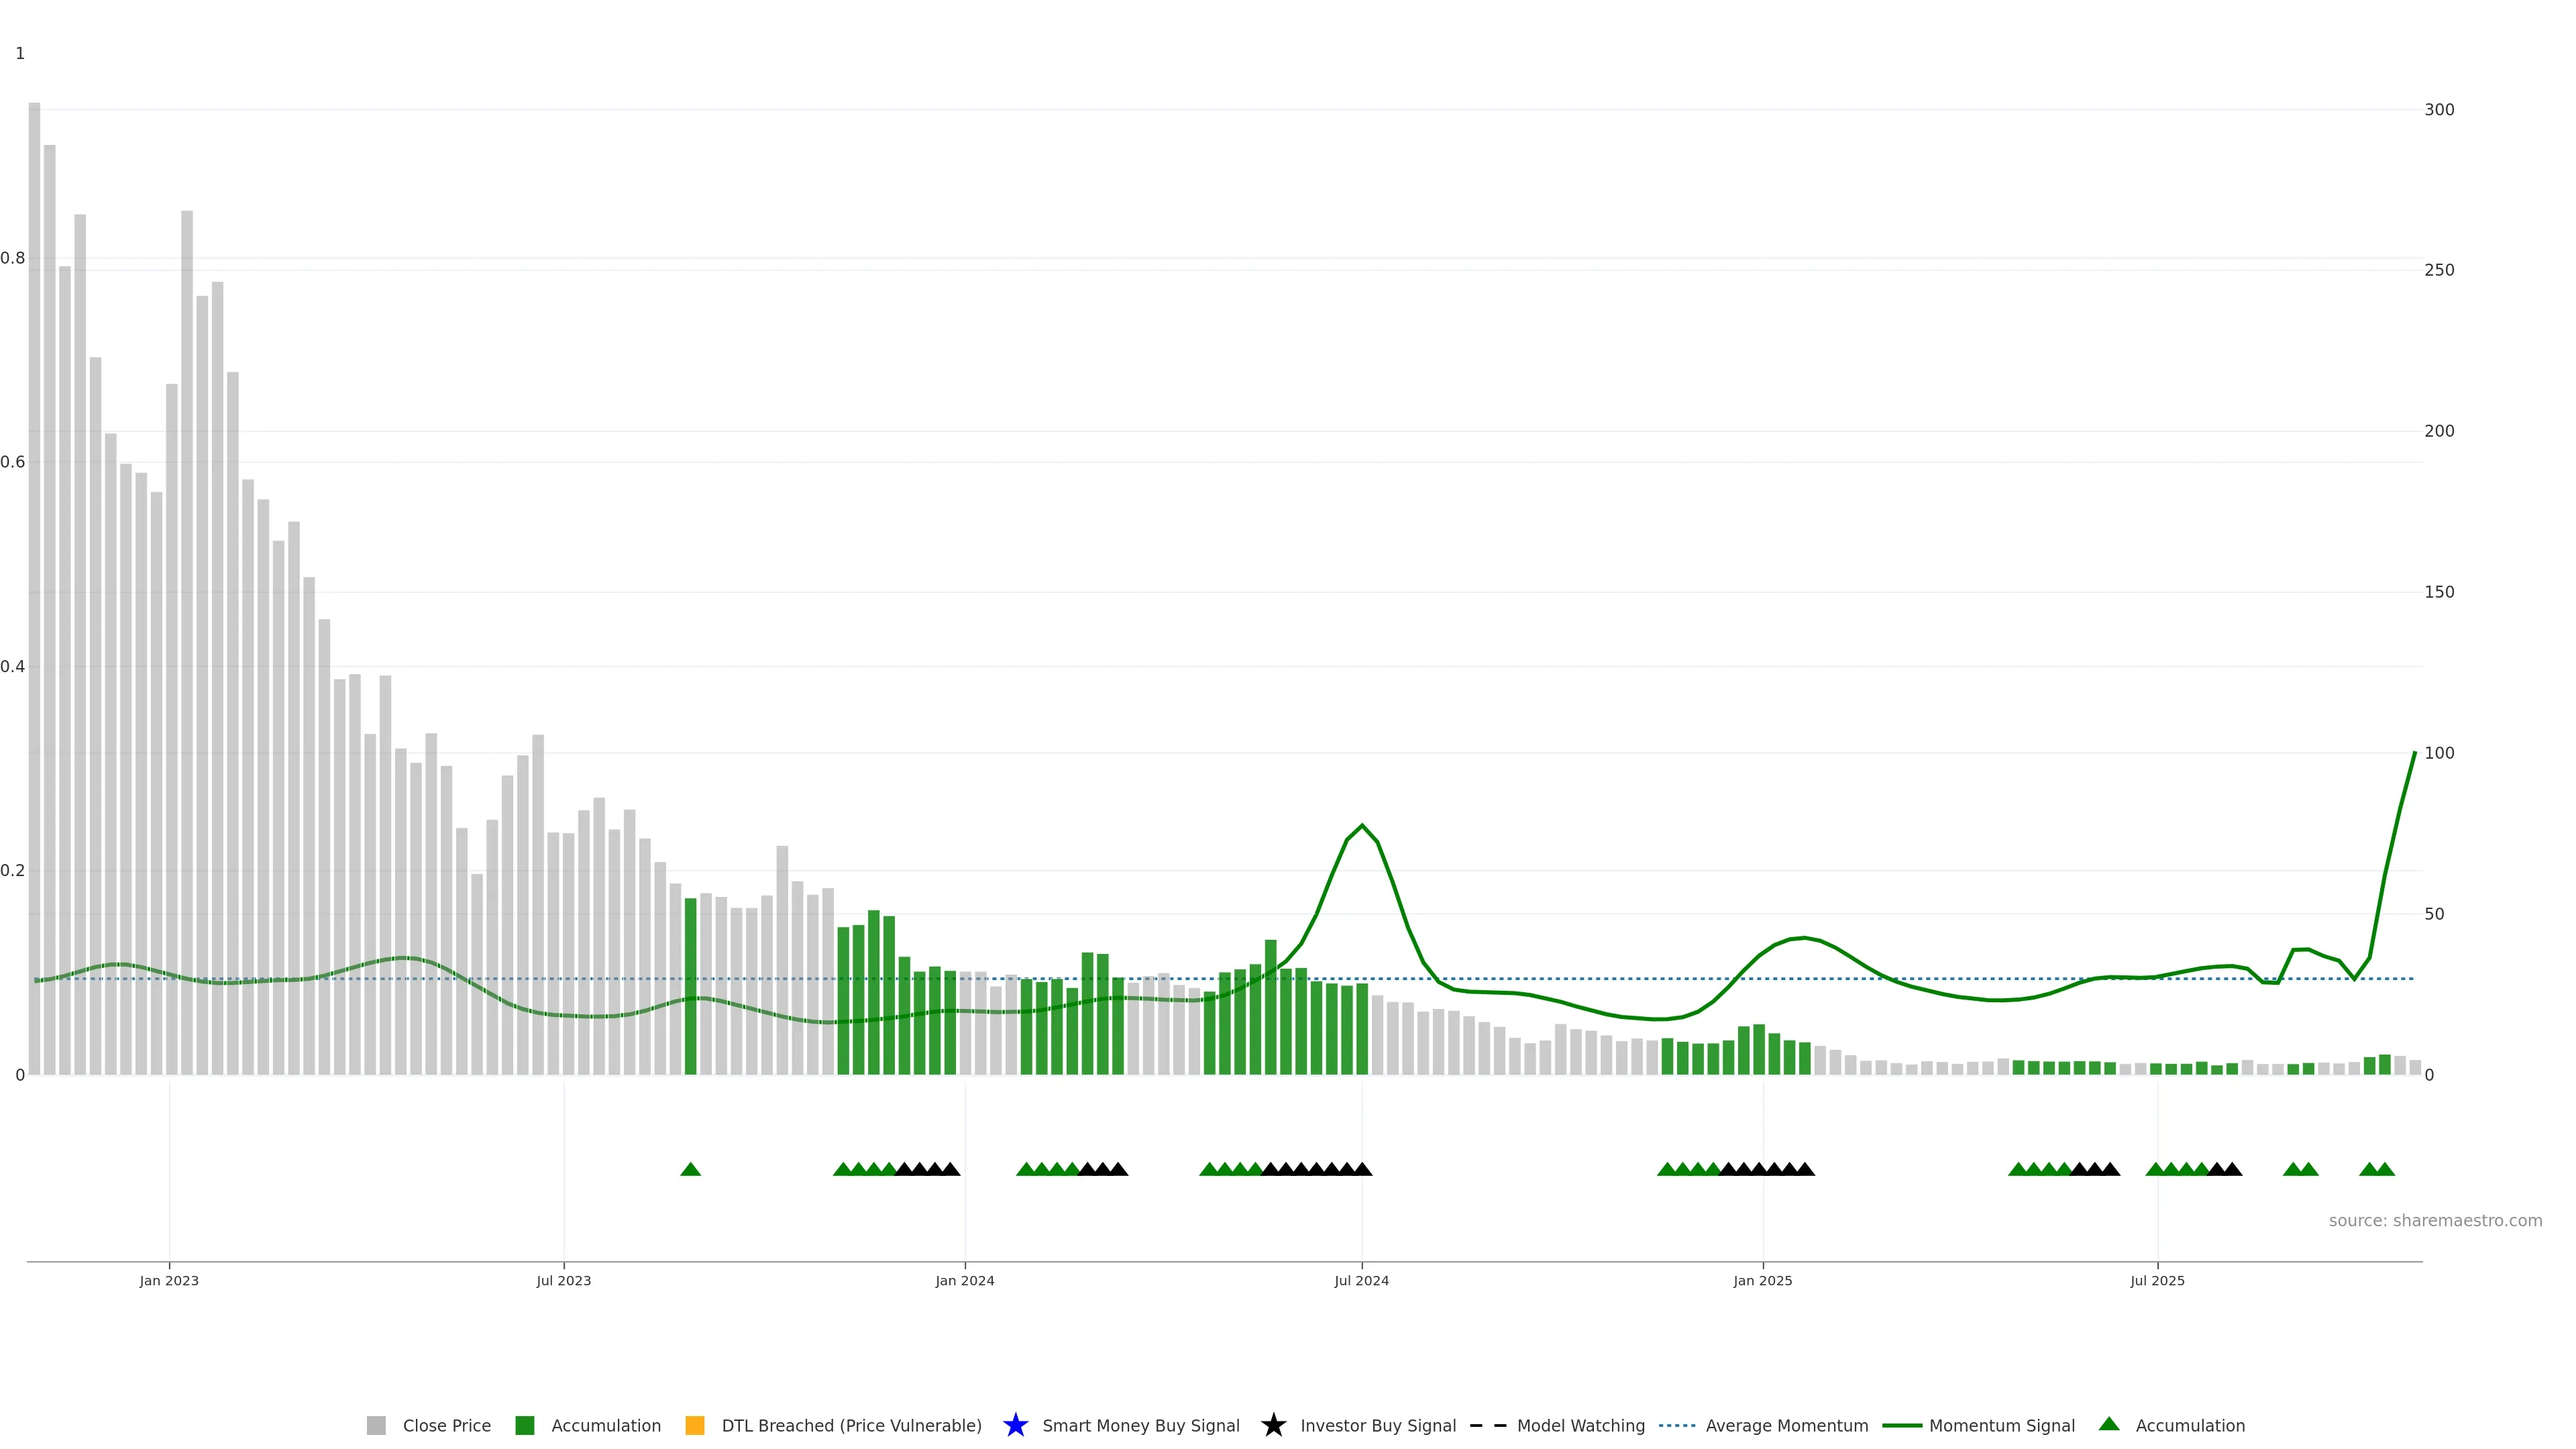The height and width of the screenshot is (1449, 2576).
Task: Click the Jul 2024 axis label
Action: coord(1361,1280)
